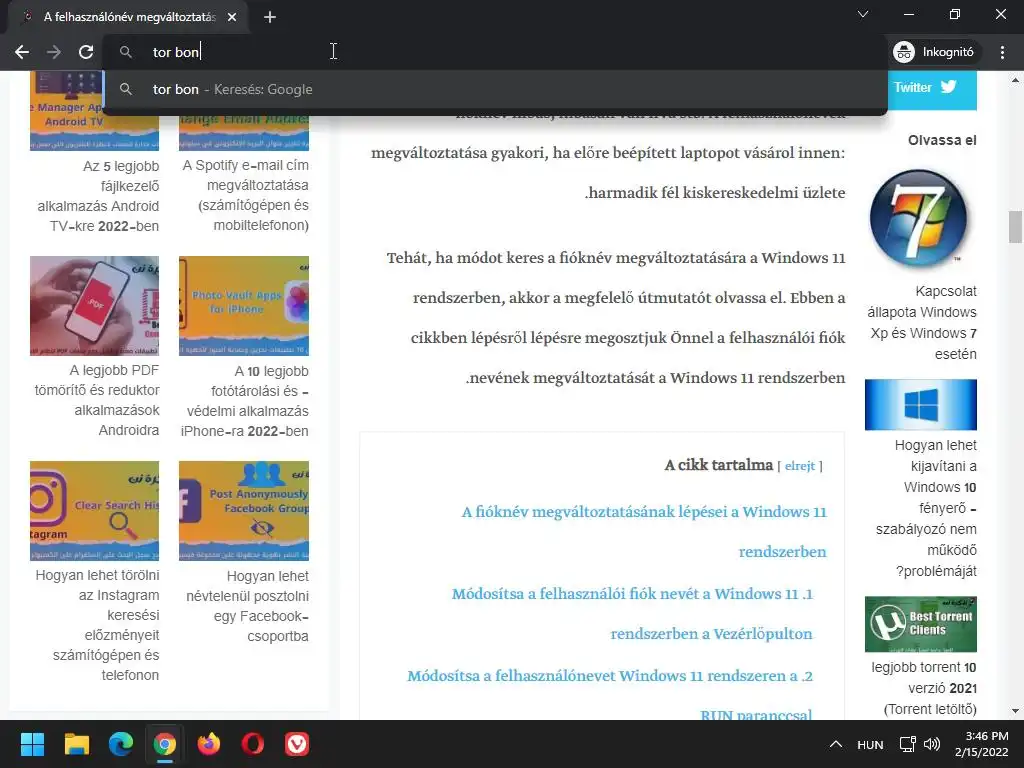Image resolution: width=1024 pixels, height=768 pixels.
Task: Open the Best Torrent Clients thumbnail
Action: coord(921,624)
